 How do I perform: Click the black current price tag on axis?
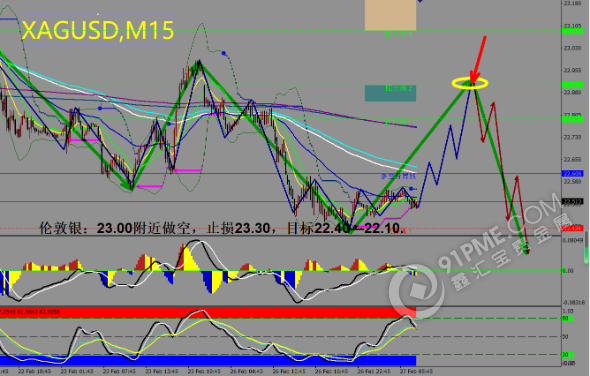tap(572, 202)
